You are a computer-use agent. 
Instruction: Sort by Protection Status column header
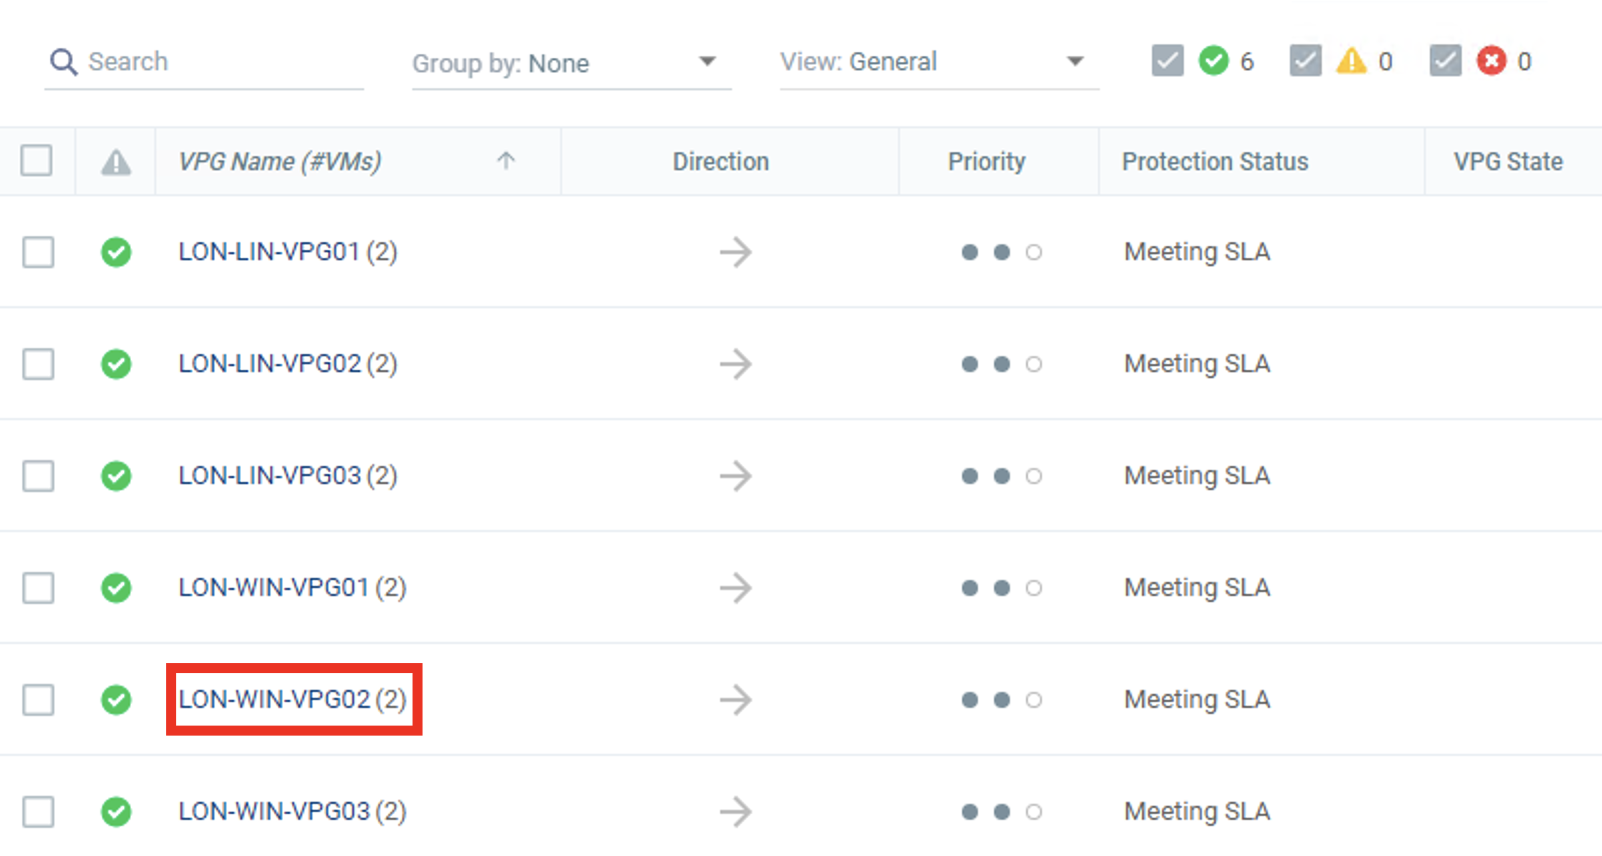[1214, 162]
